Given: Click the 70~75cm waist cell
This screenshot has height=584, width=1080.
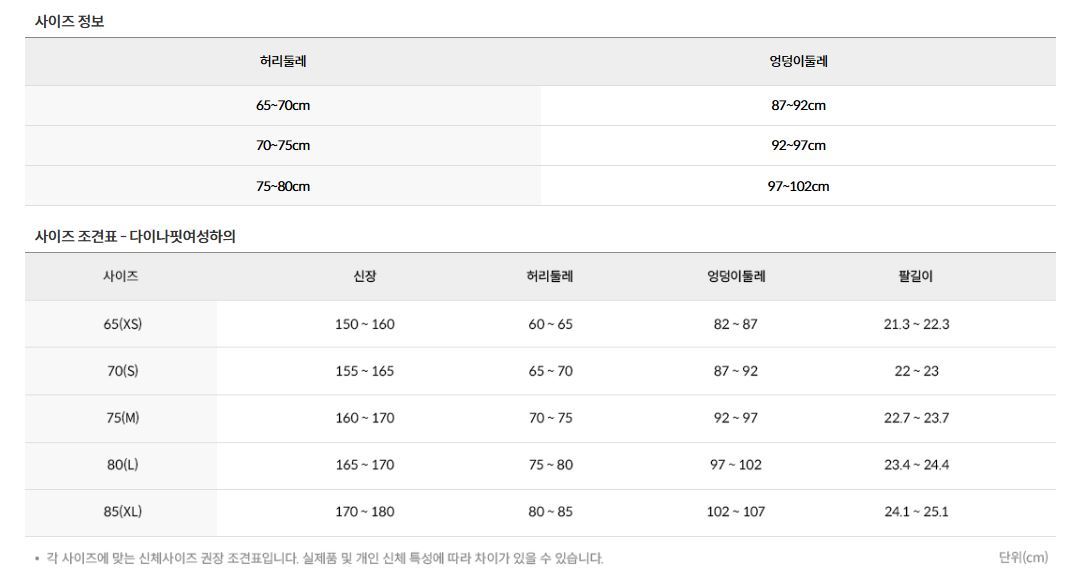Looking at the screenshot, I should tap(283, 145).
